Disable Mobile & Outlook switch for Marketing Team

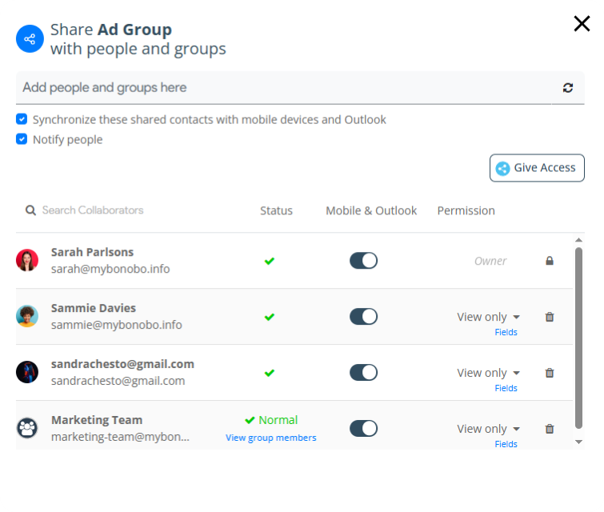tap(363, 429)
